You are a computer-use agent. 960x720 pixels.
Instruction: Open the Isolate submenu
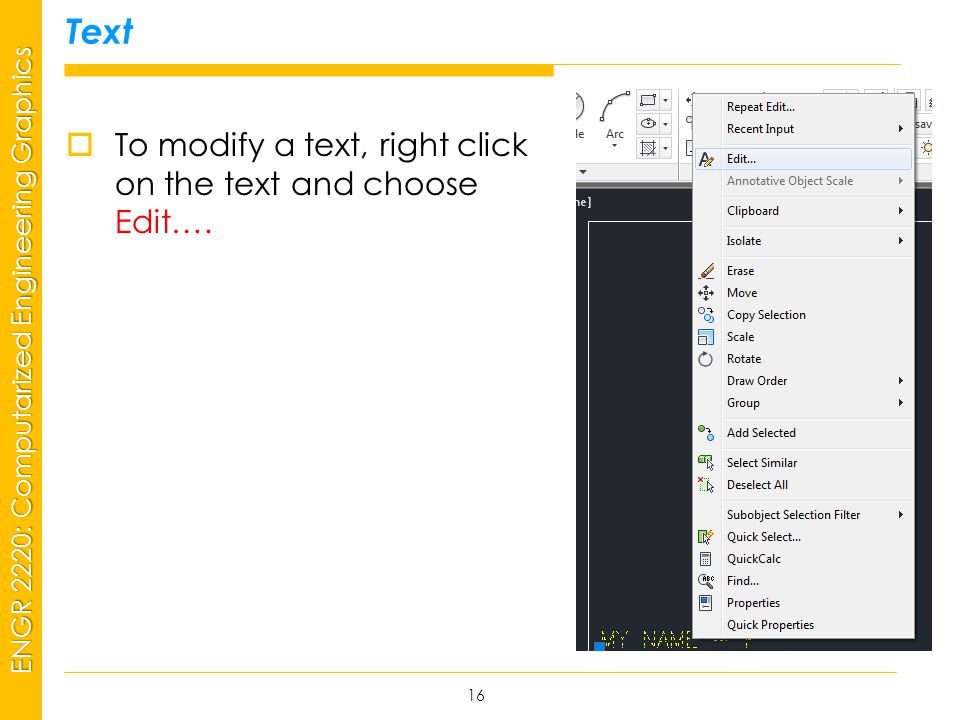click(x=803, y=241)
